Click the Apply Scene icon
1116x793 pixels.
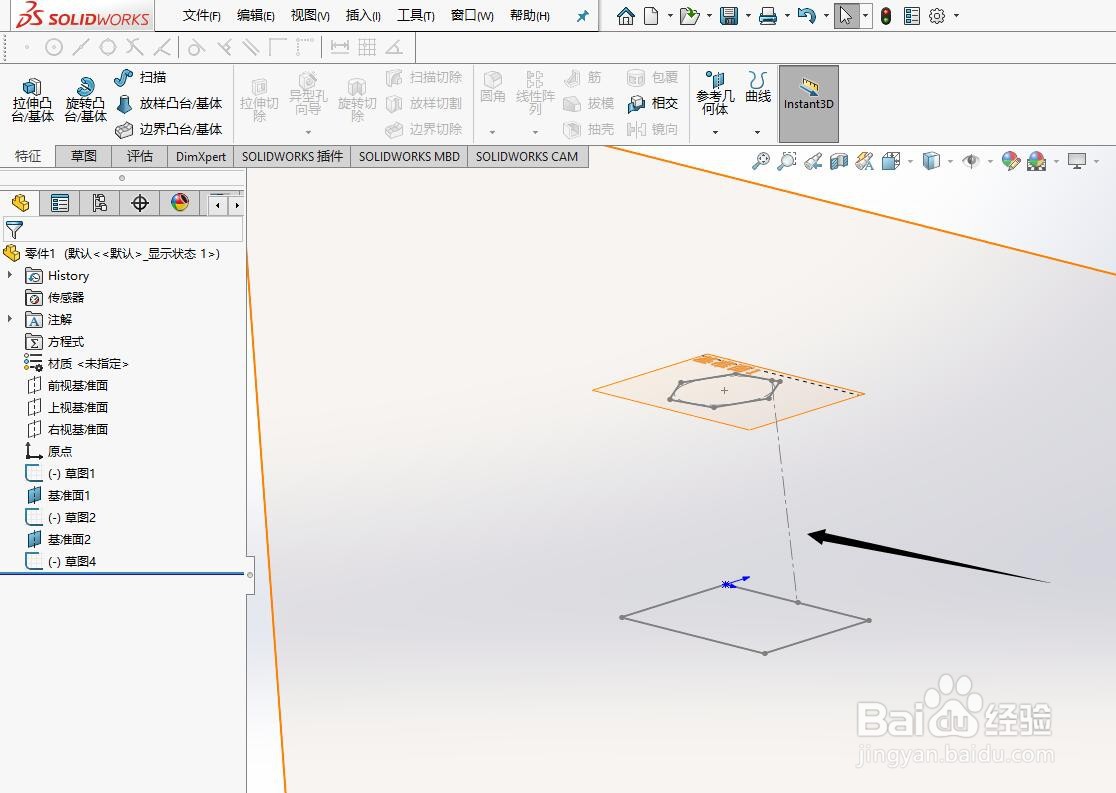click(x=1036, y=162)
